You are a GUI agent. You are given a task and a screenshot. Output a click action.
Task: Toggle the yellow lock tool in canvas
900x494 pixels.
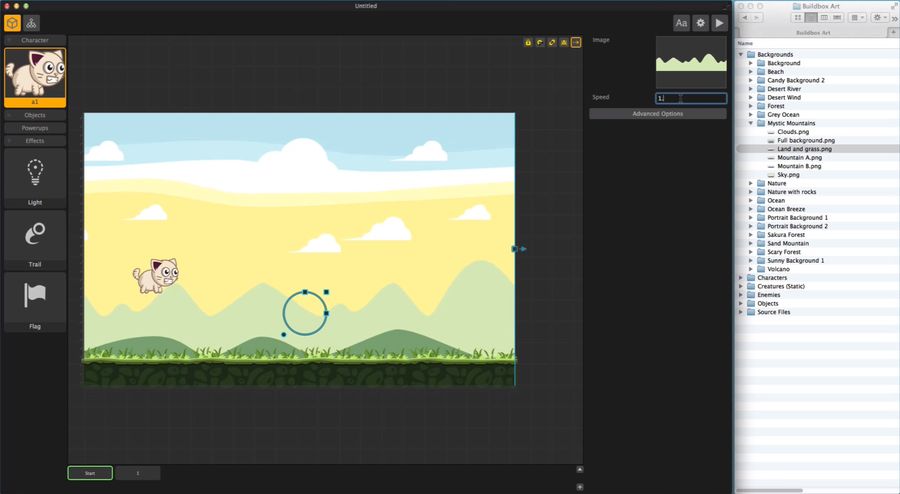click(x=528, y=42)
